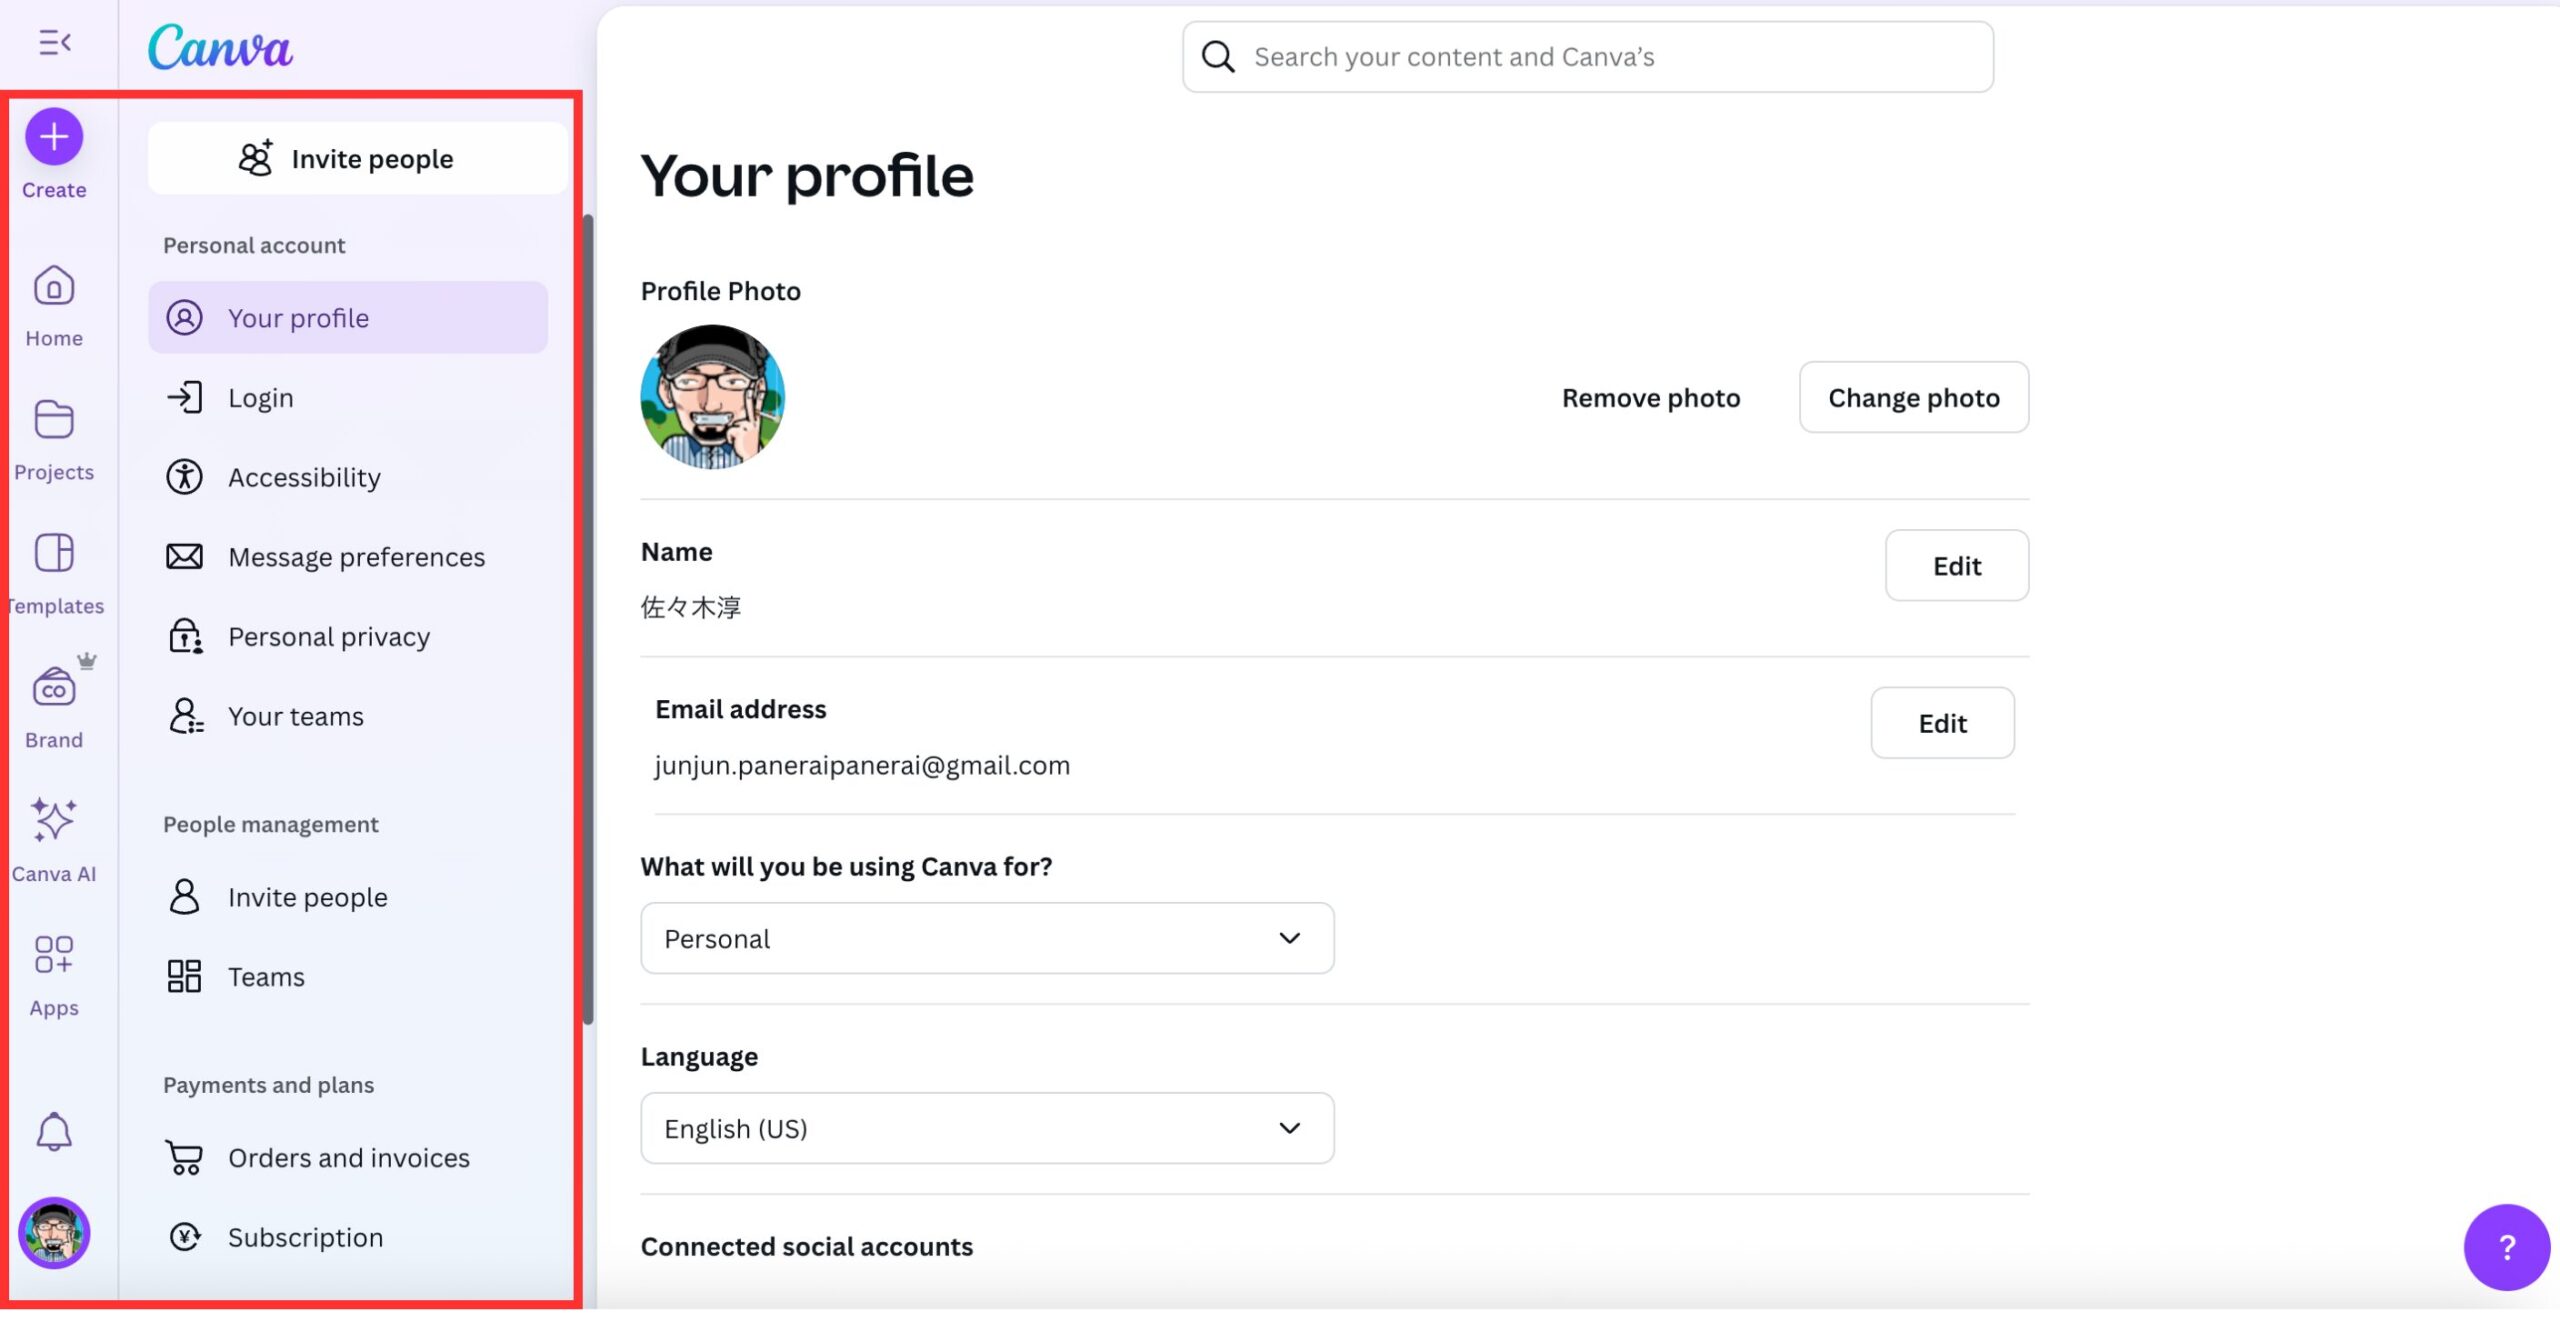2560x1322 pixels.
Task: Open Accessibility settings
Action: pos(348,477)
